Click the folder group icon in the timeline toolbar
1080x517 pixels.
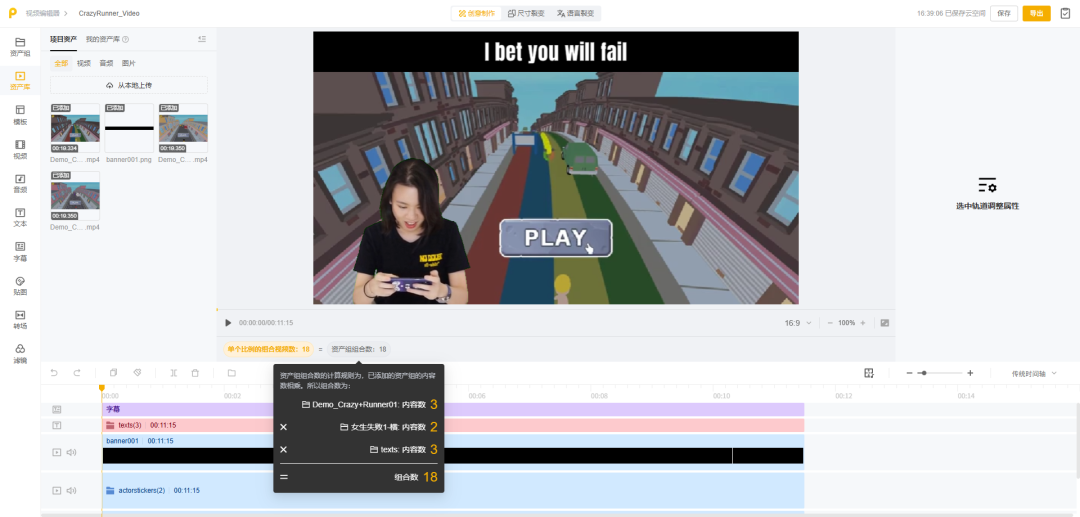(231, 373)
